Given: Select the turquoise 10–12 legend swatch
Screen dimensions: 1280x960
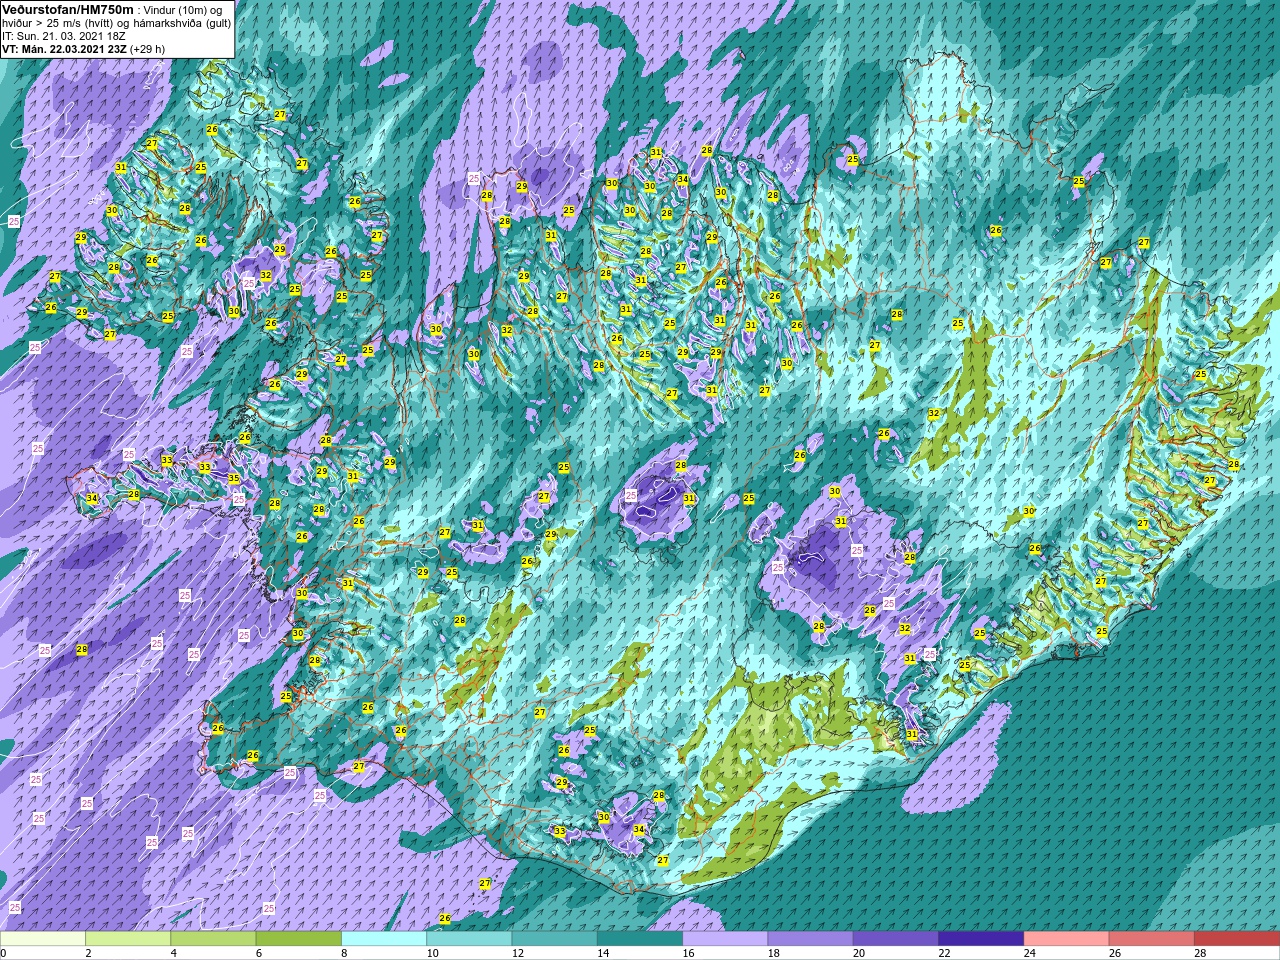Looking at the screenshot, I should point(469,939).
